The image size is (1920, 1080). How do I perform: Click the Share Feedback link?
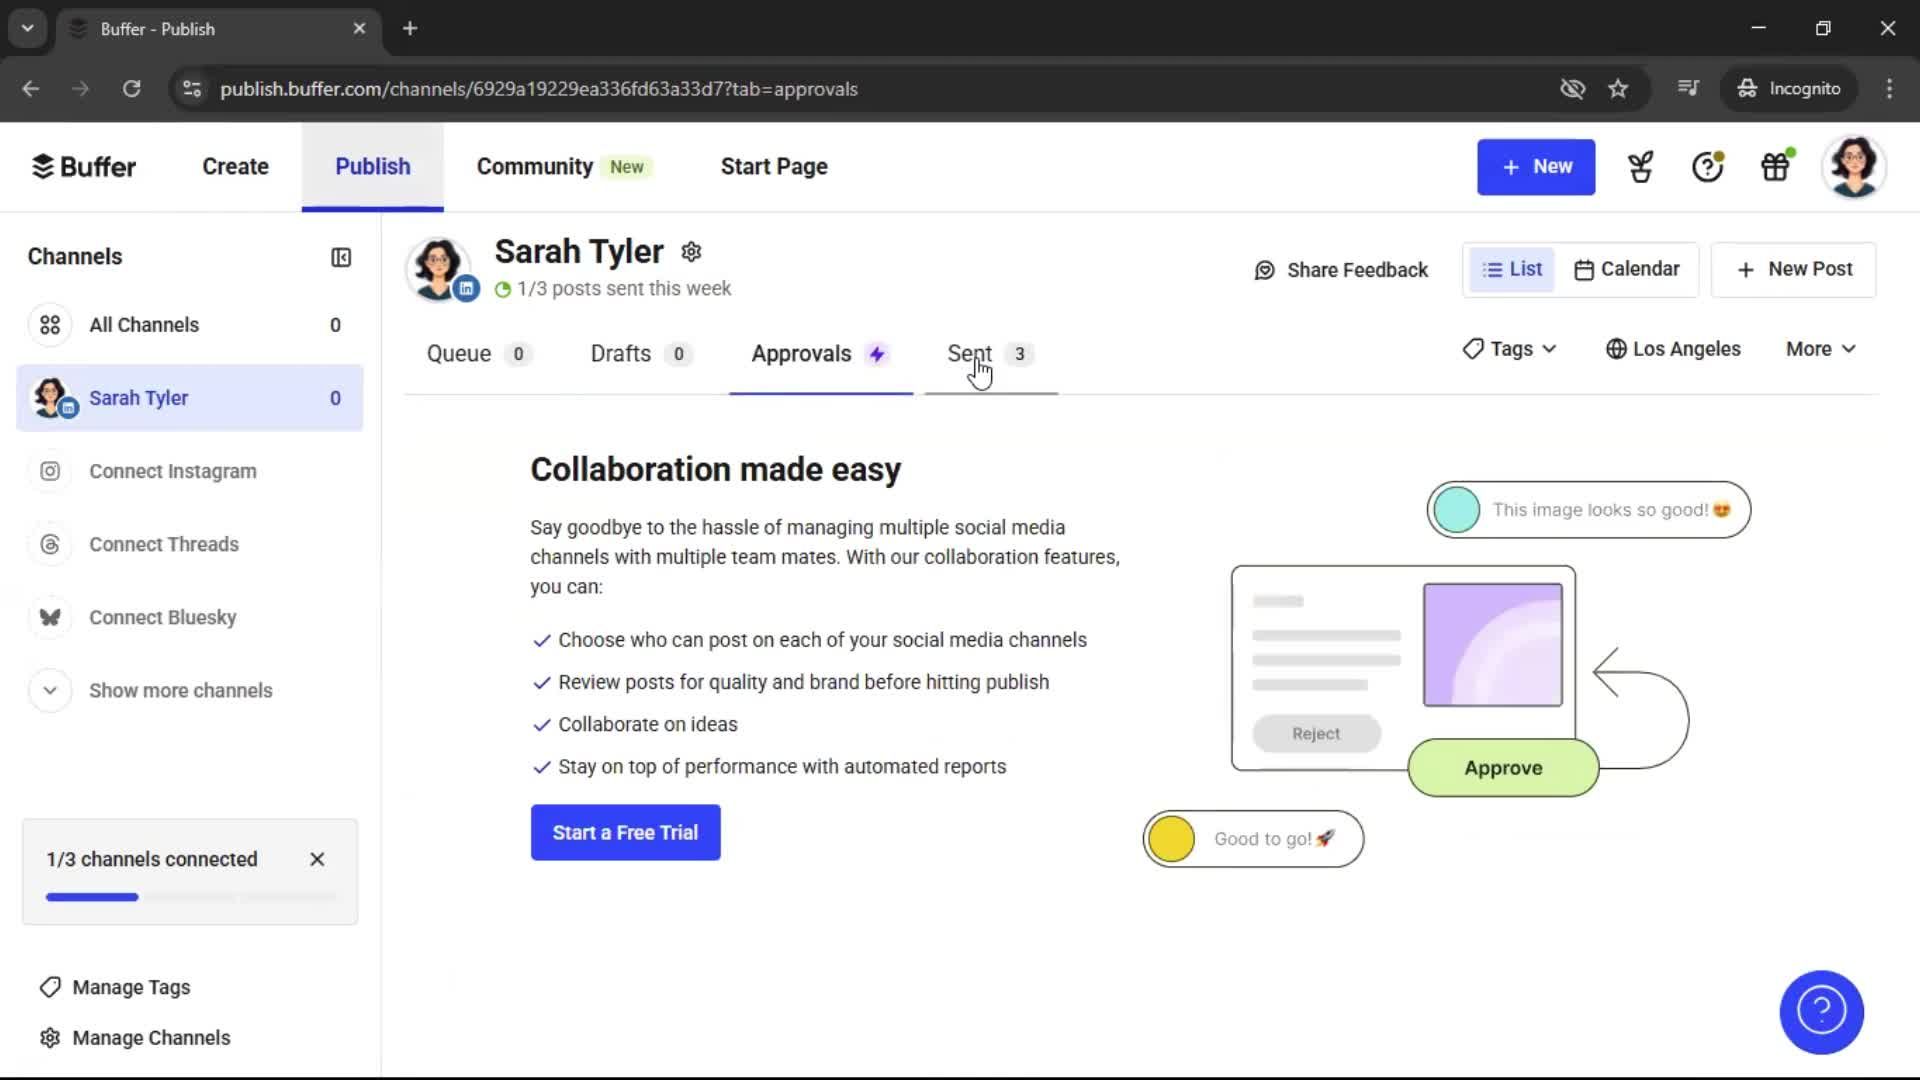[1341, 269]
